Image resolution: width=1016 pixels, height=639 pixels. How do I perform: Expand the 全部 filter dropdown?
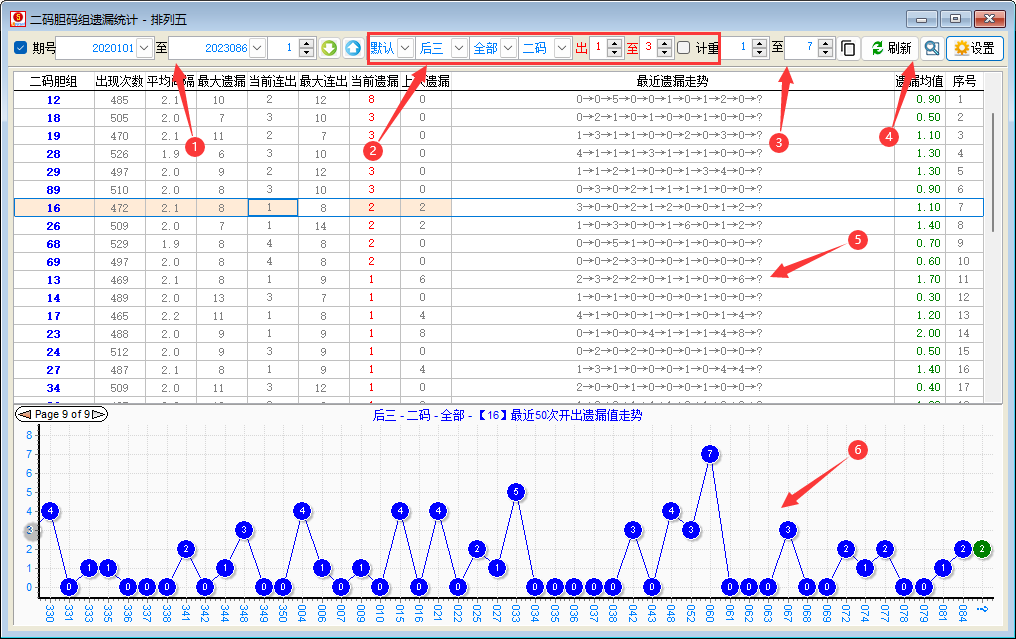(508, 48)
